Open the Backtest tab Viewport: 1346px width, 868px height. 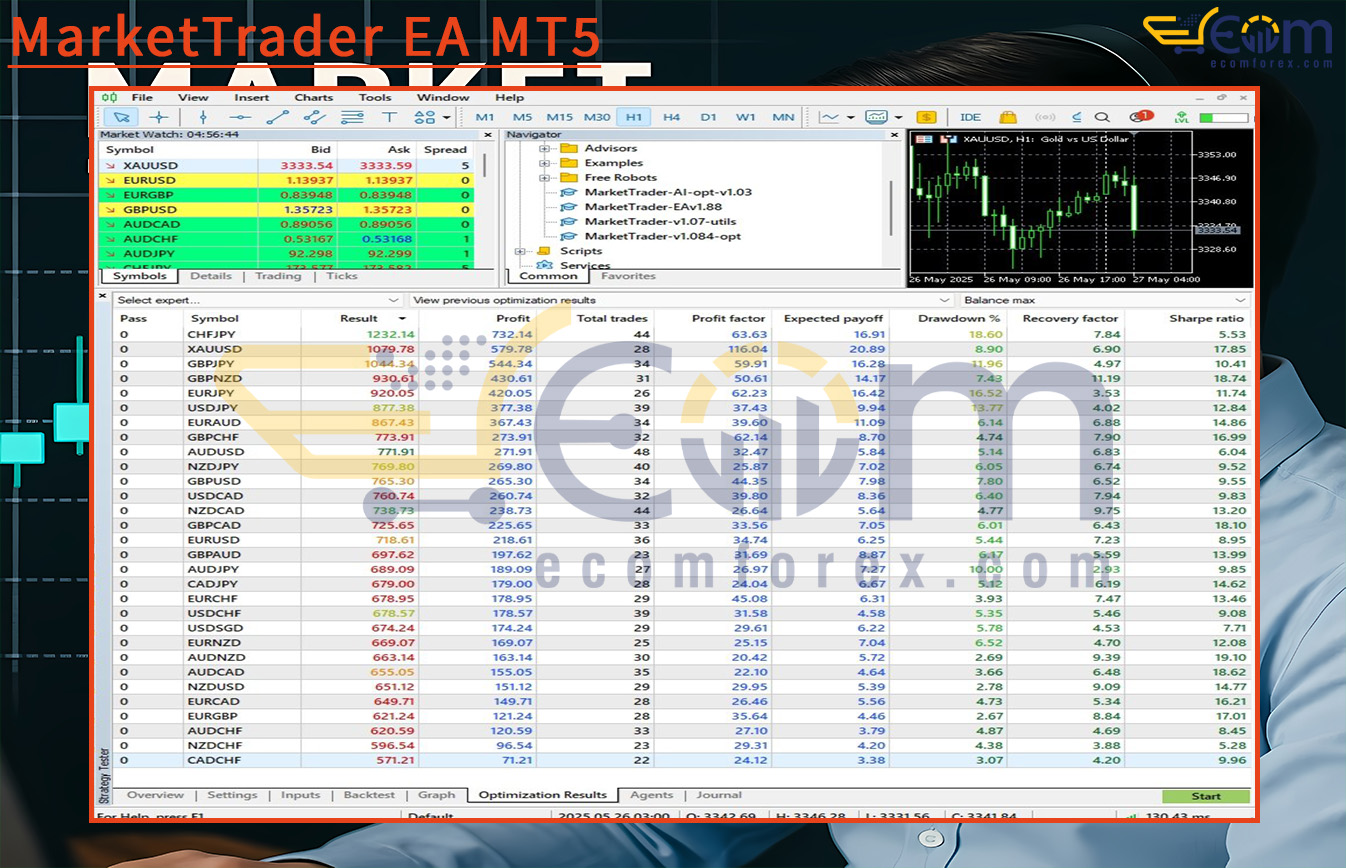click(369, 795)
